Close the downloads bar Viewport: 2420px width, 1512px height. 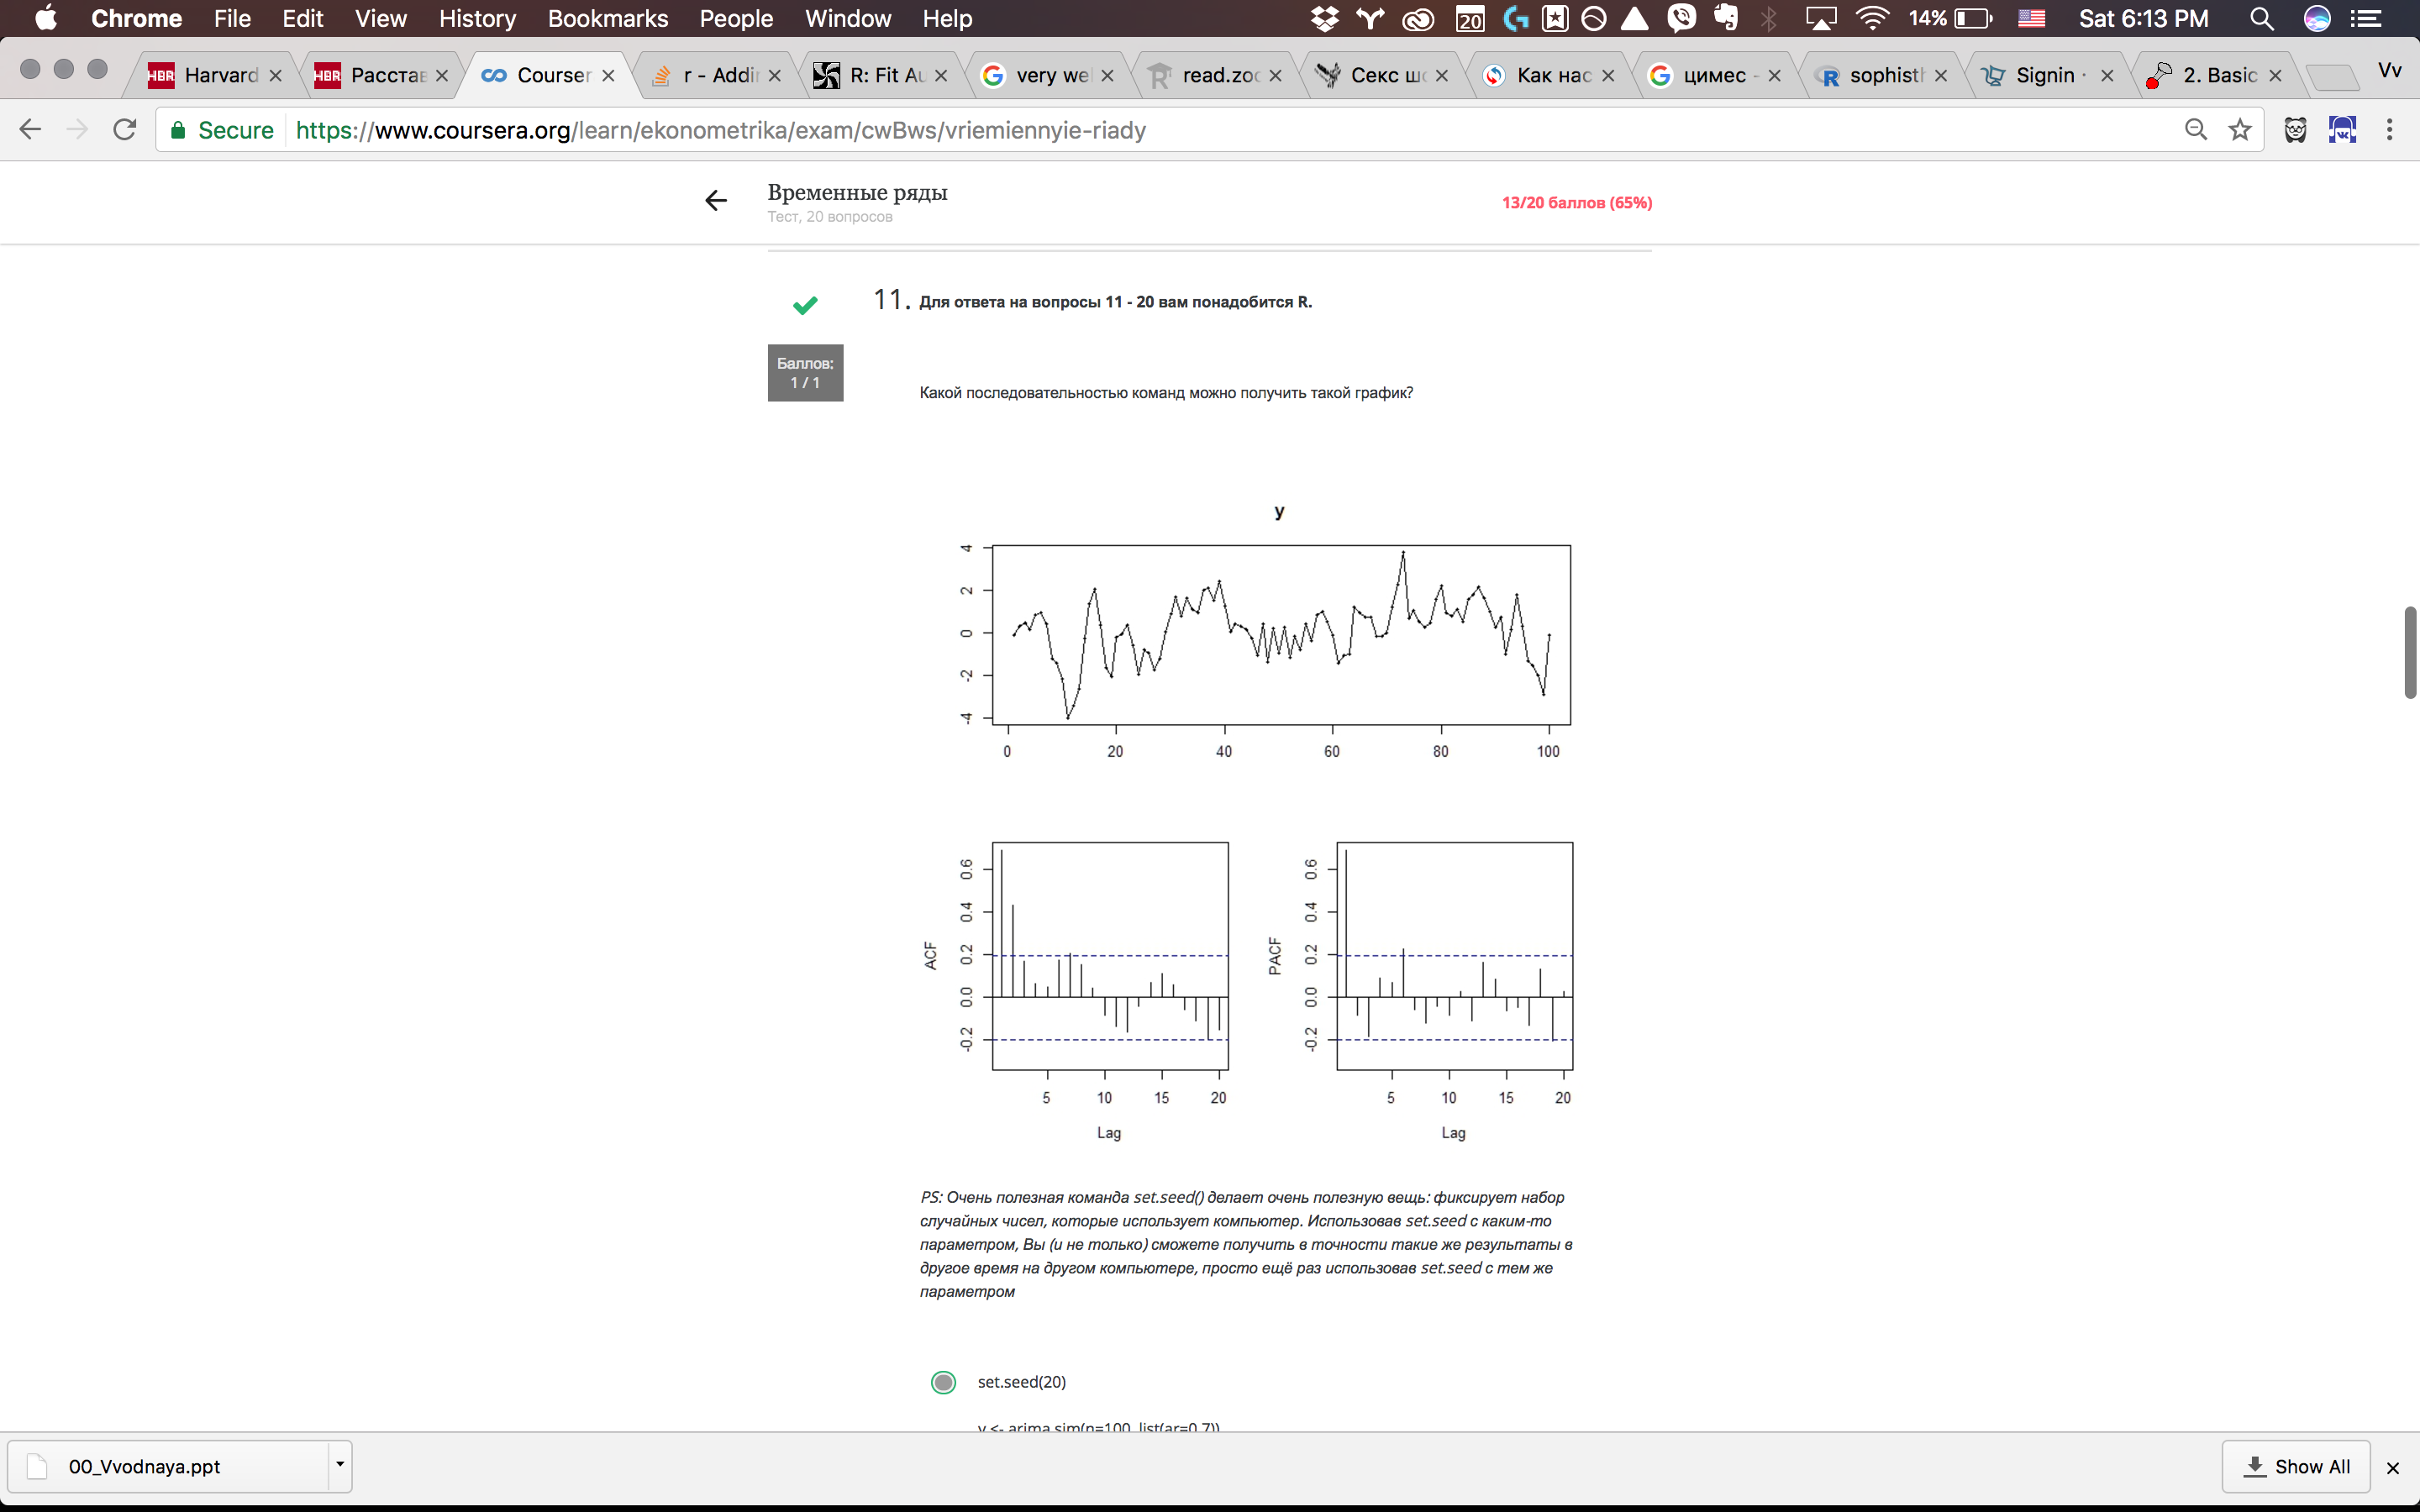click(x=2393, y=1468)
